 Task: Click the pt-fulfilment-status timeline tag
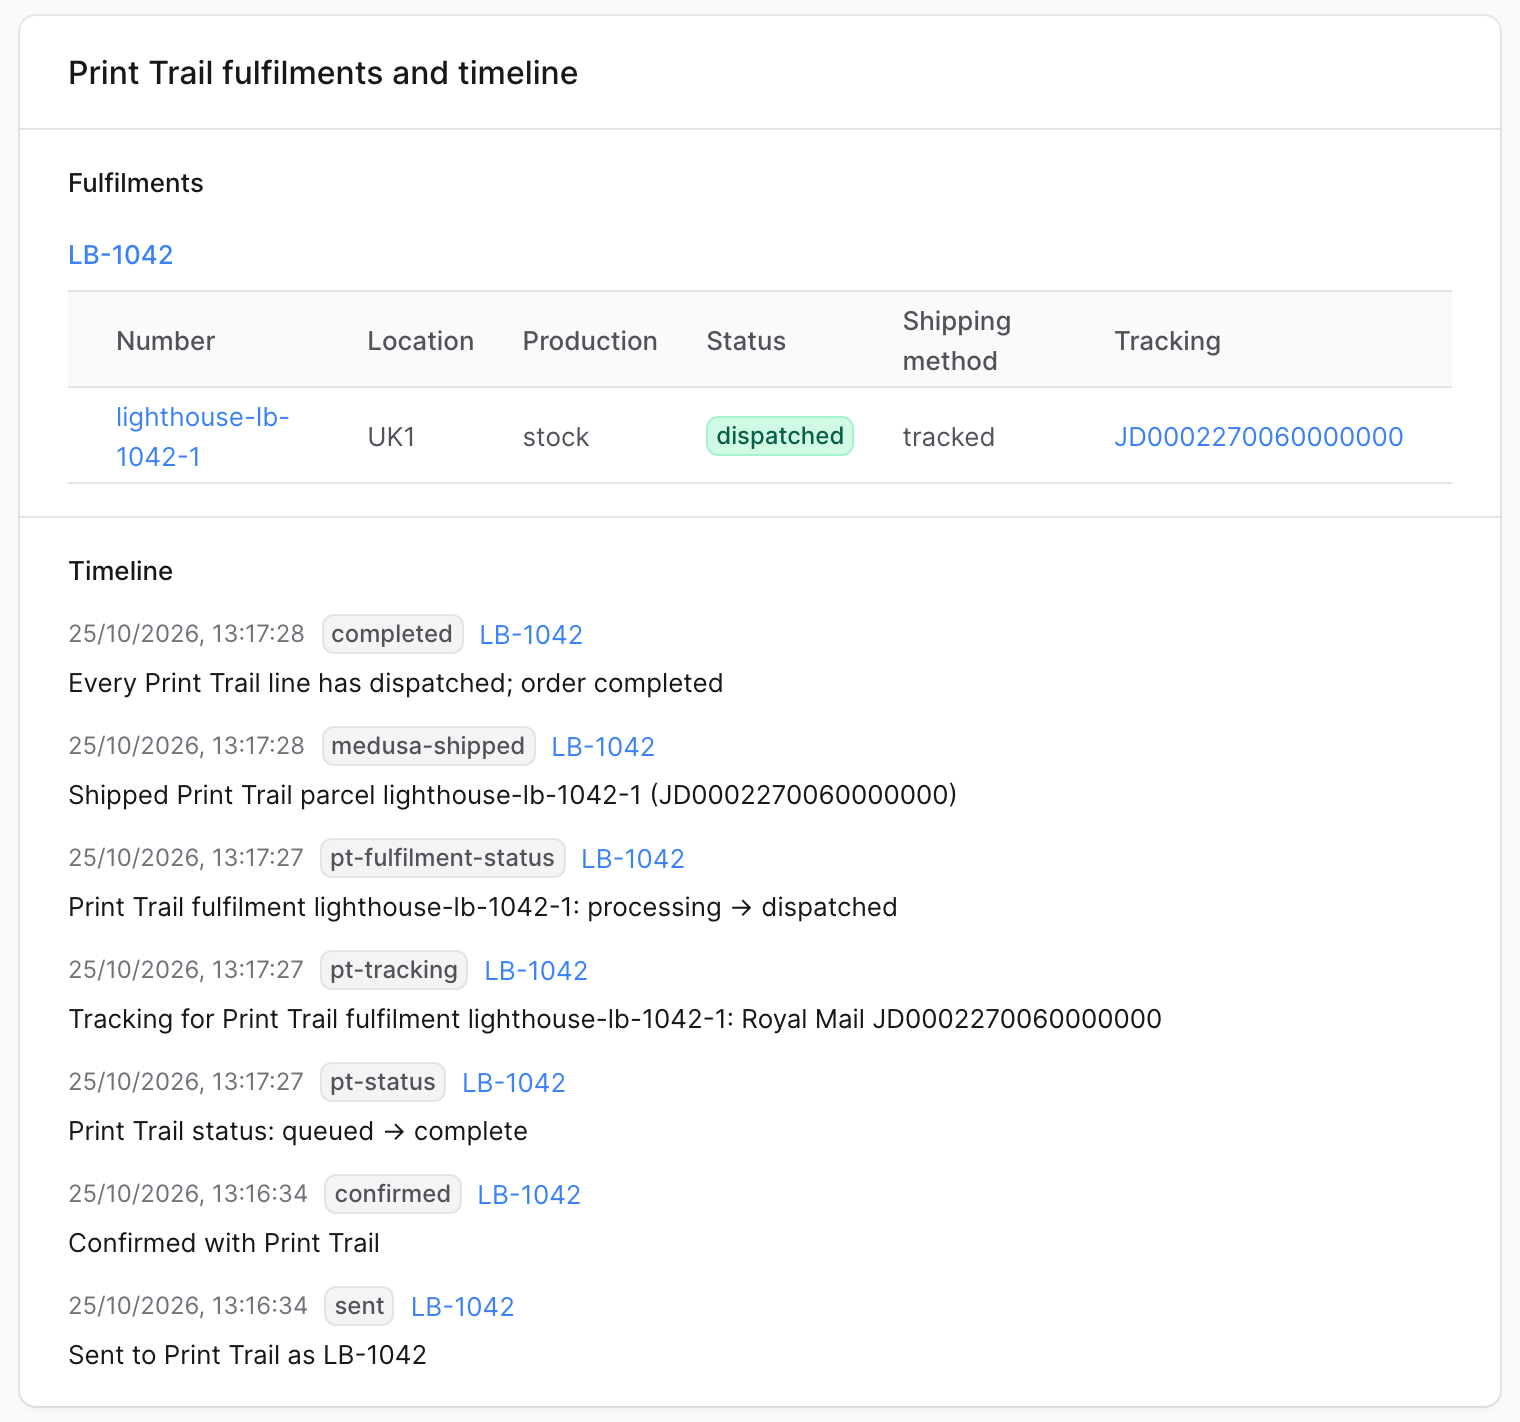(442, 858)
